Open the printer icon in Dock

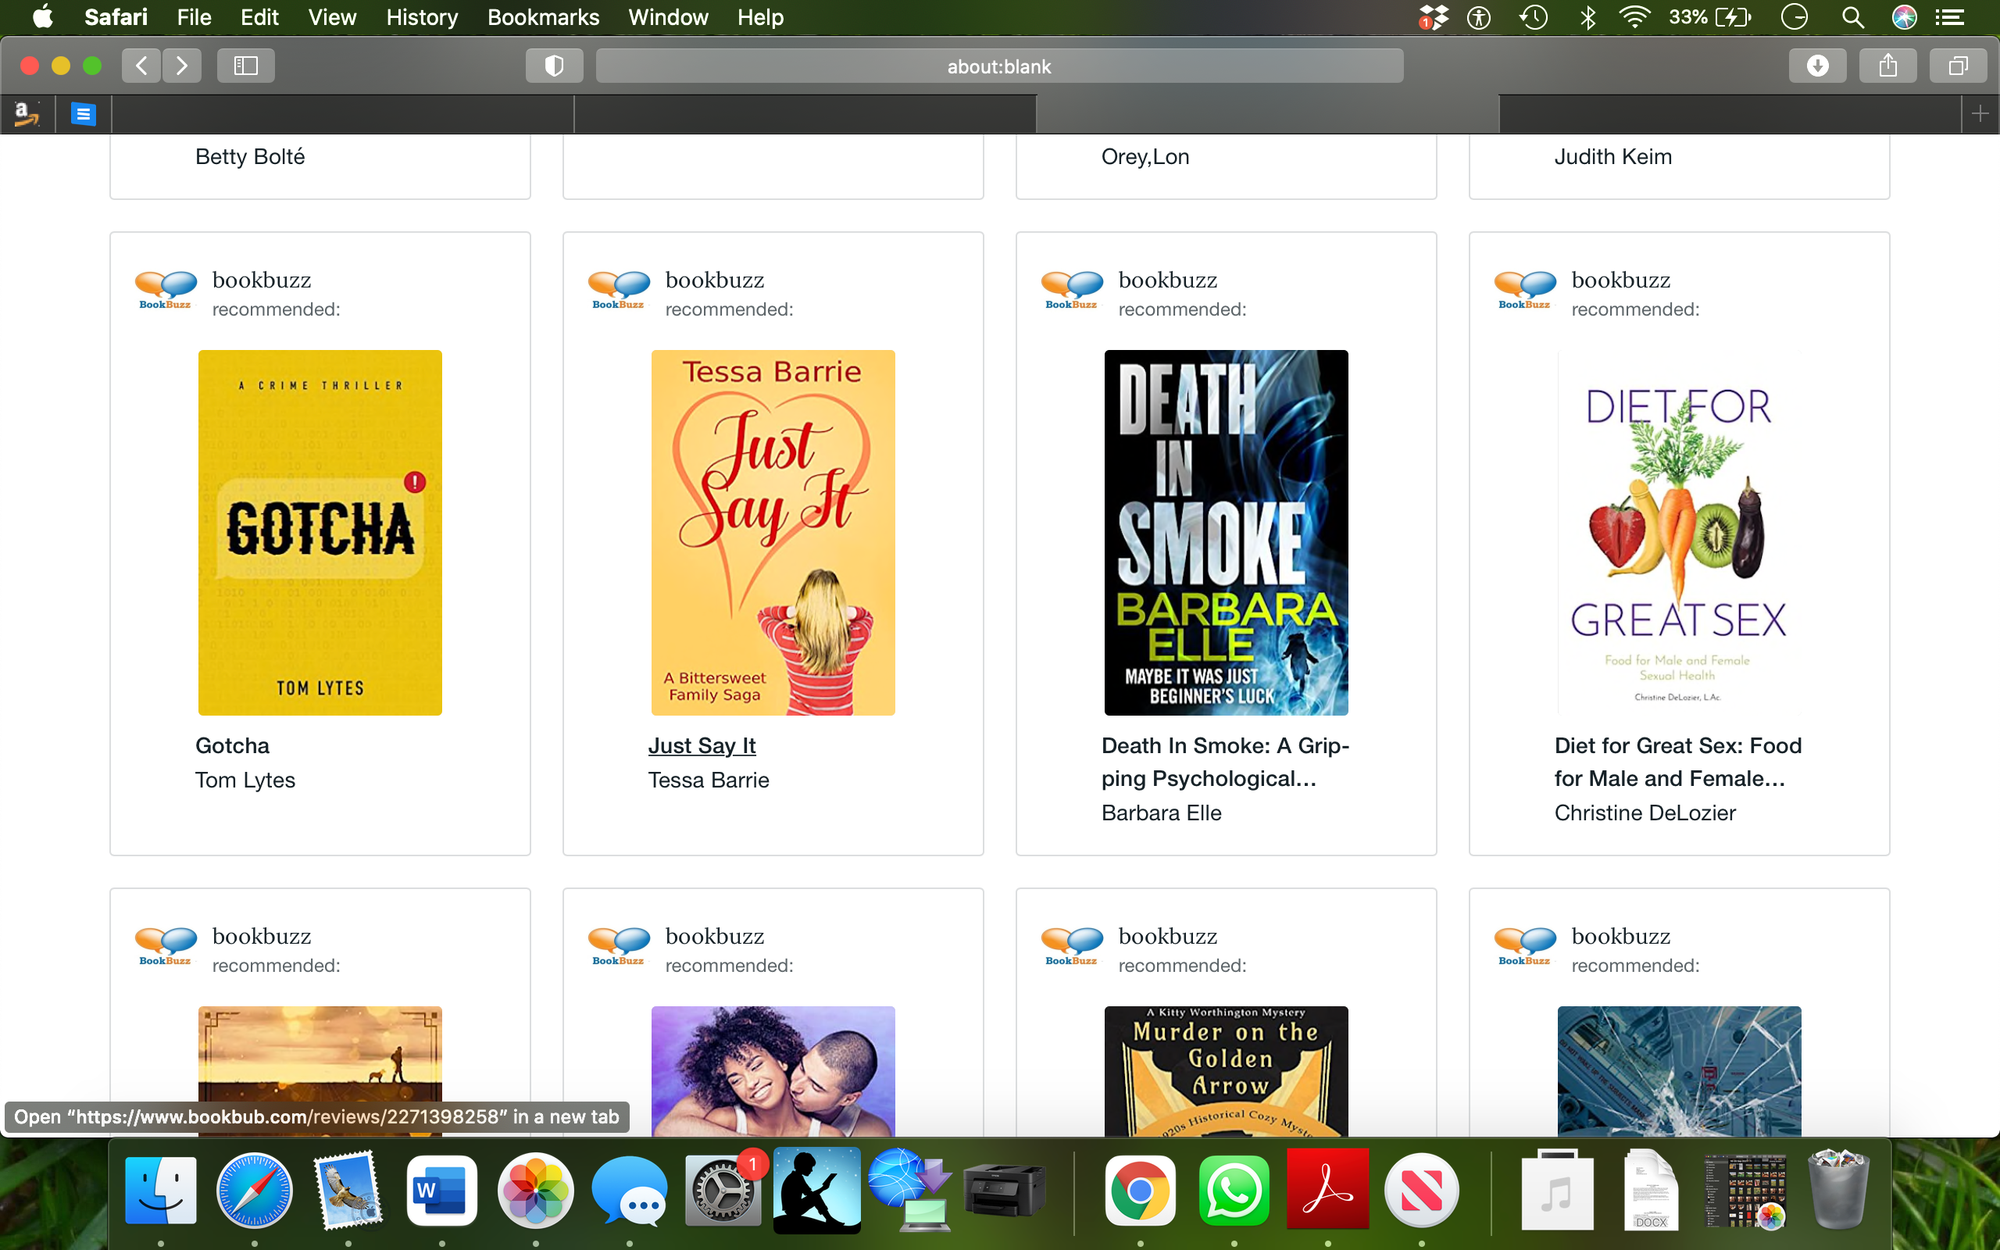coord(1004,1190)
